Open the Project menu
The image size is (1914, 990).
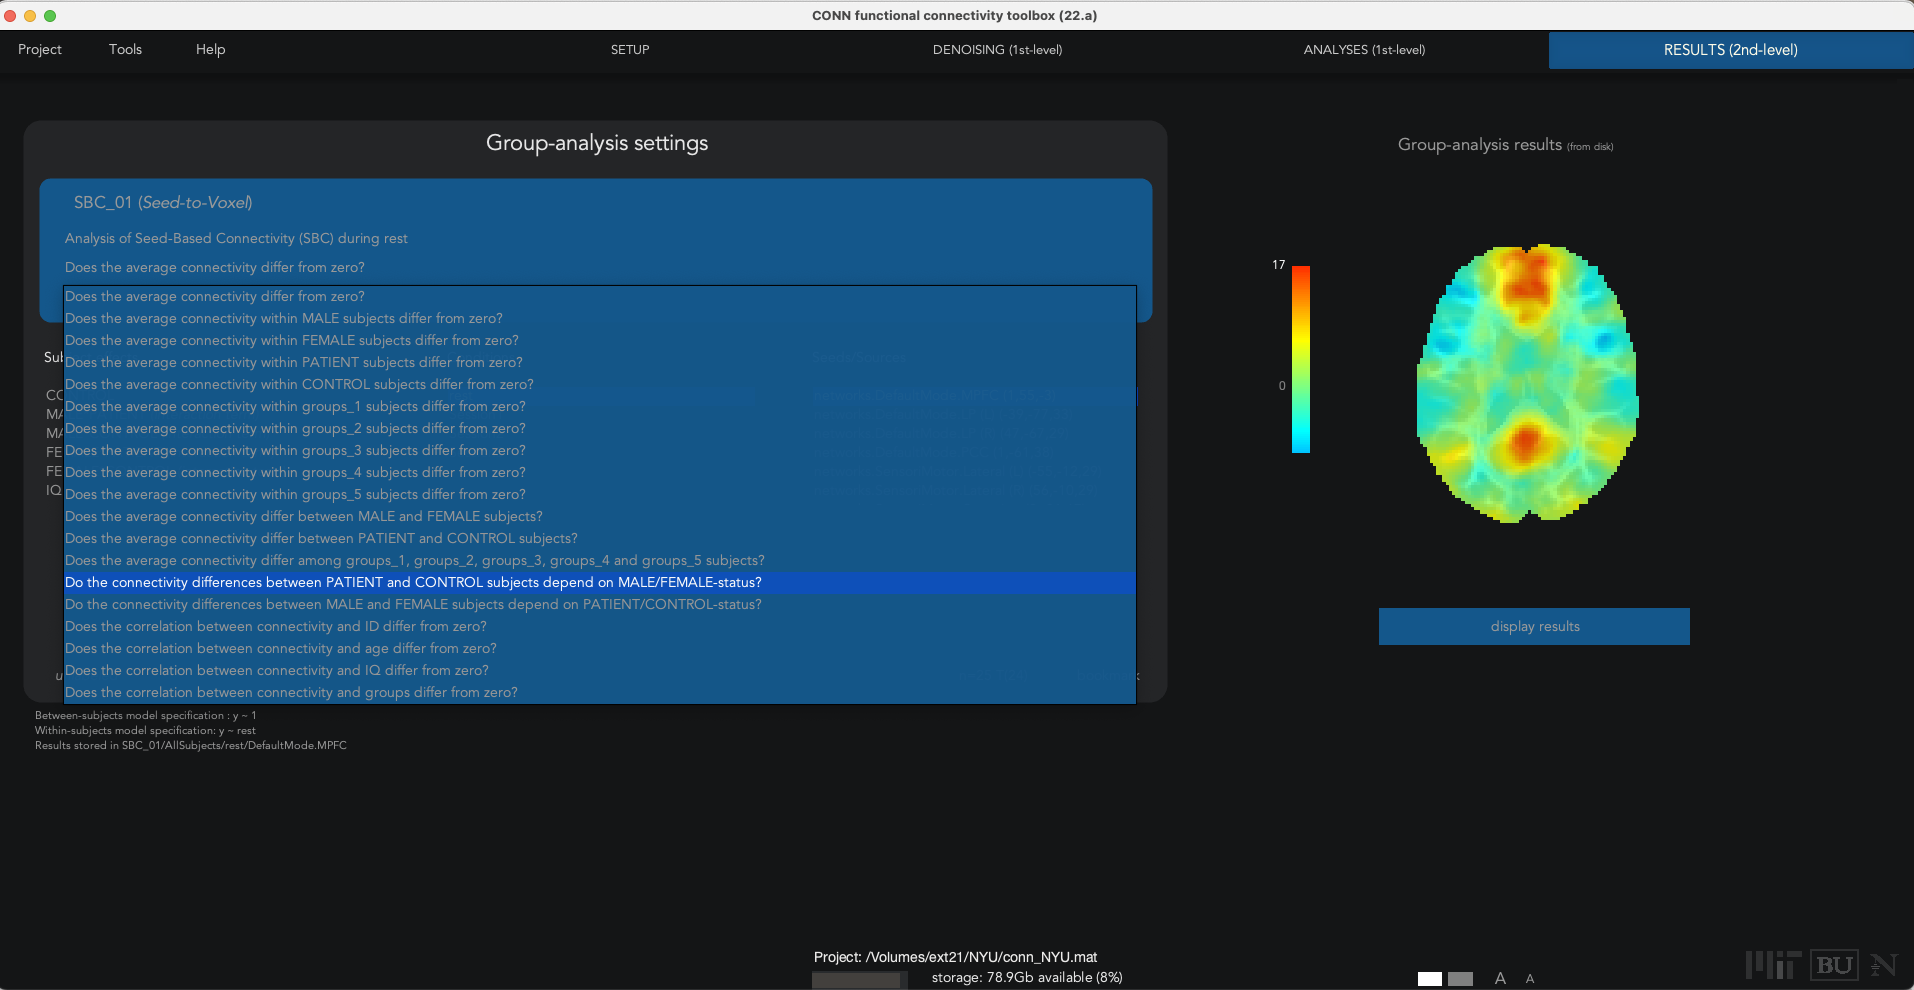point(40,50)
